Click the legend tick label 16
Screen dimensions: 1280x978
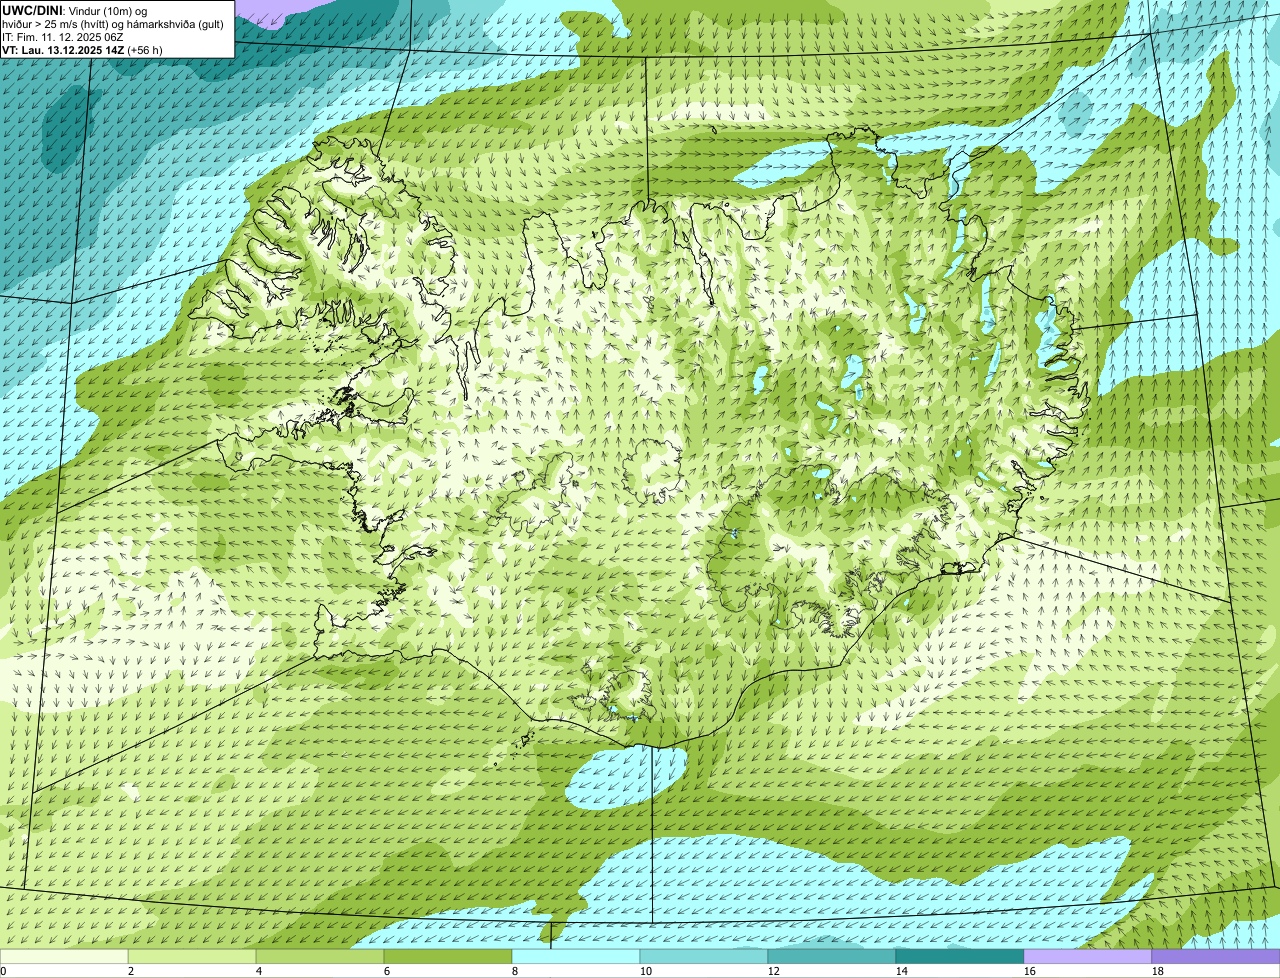1029,971
